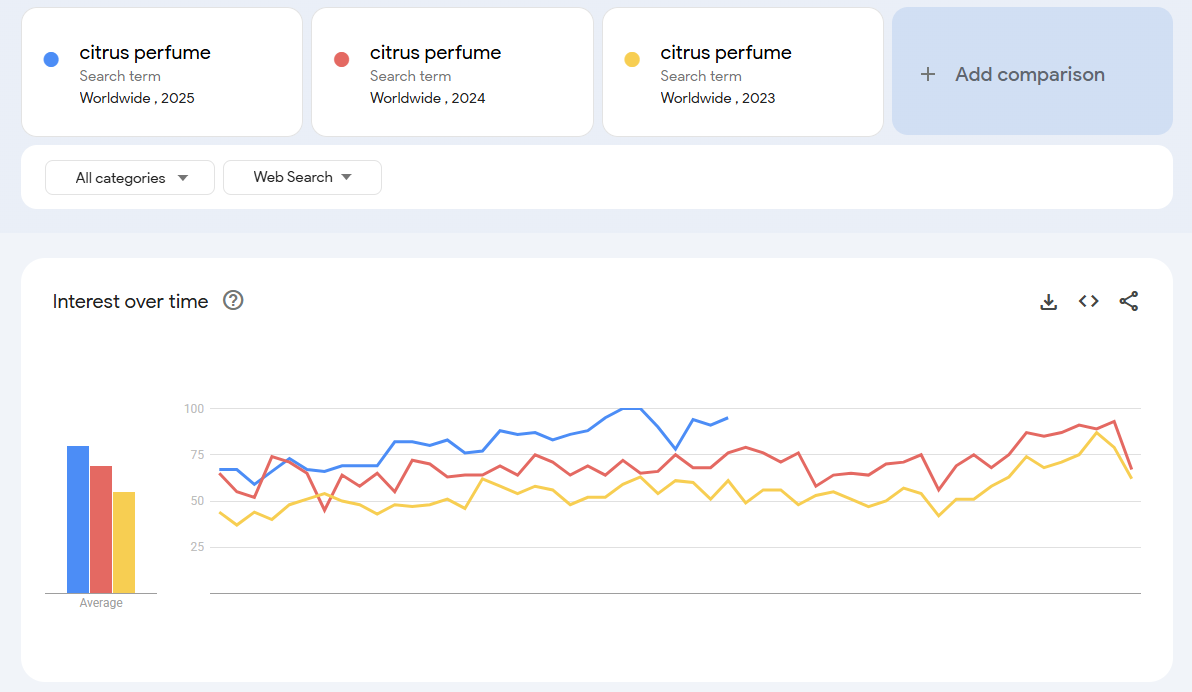The height and width of the screenshot is (692, 1192).
Task: Click the Worldwide, 2025 filter text
Action: tap(137, 98)
